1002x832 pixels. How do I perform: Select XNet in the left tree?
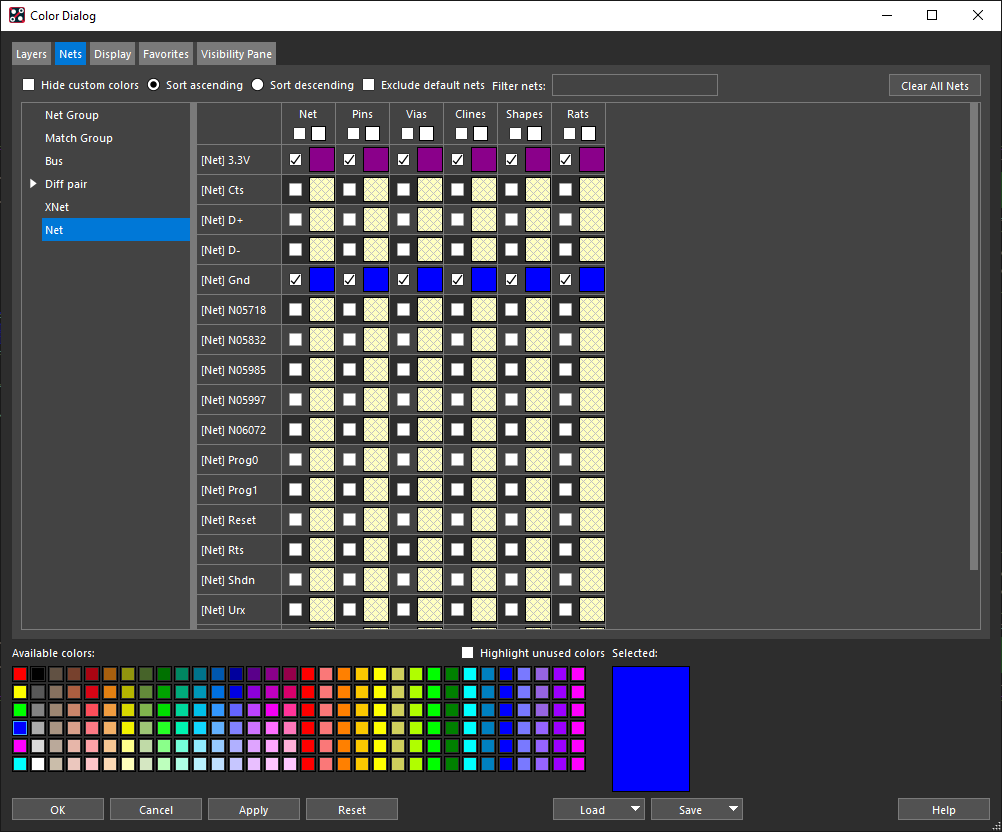point(57,207)
